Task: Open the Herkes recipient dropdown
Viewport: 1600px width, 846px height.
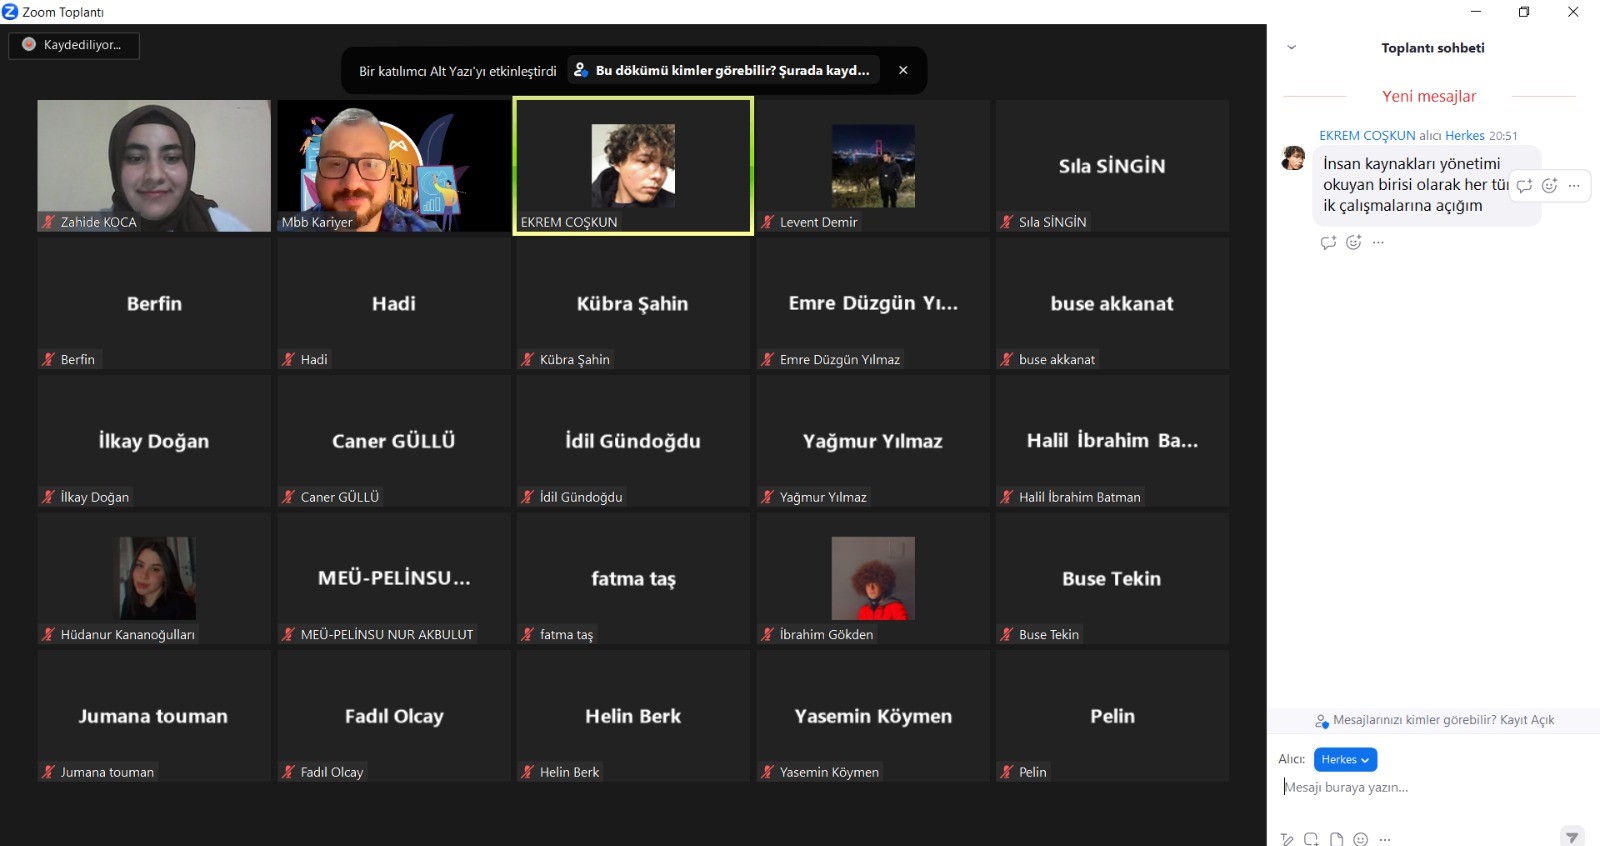Action: (1345, 760)
